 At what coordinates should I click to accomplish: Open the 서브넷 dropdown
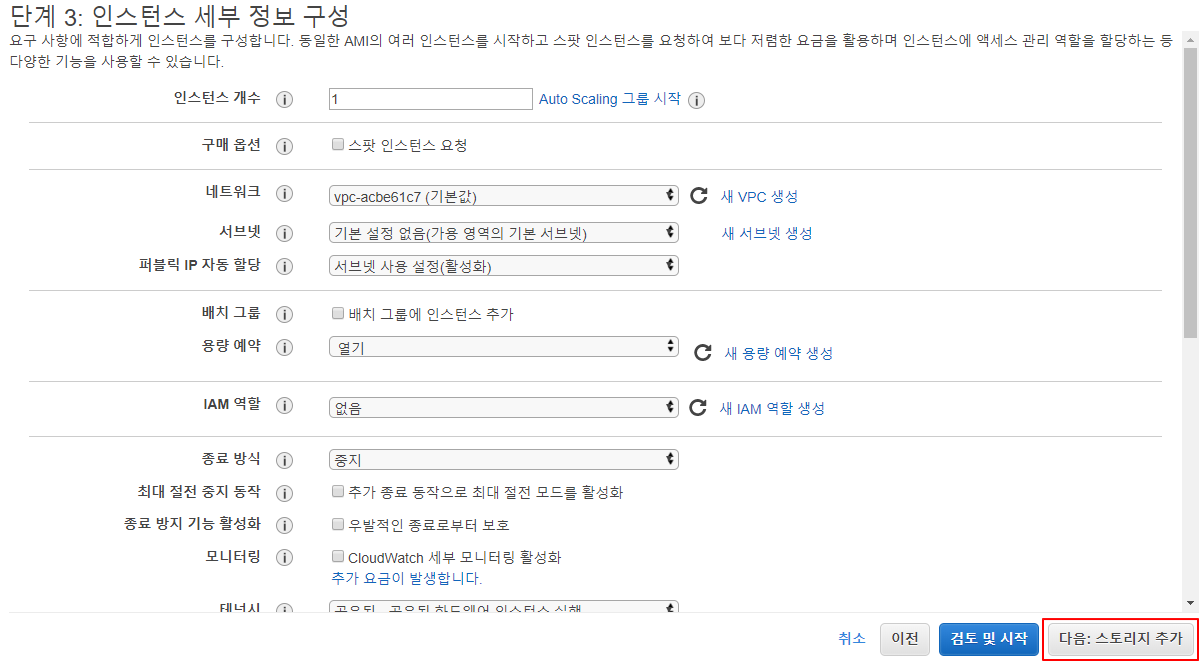point(504,233)
